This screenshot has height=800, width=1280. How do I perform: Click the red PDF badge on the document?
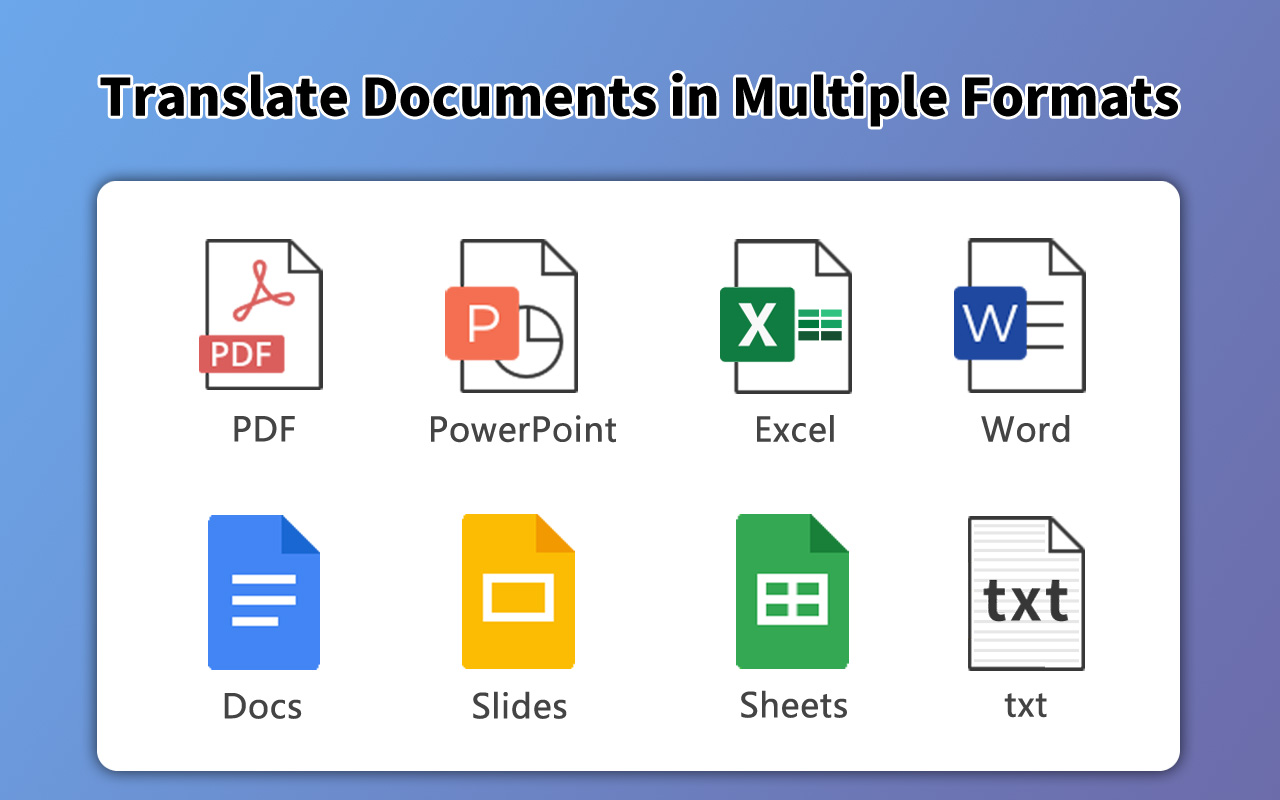tap(240, 355)
